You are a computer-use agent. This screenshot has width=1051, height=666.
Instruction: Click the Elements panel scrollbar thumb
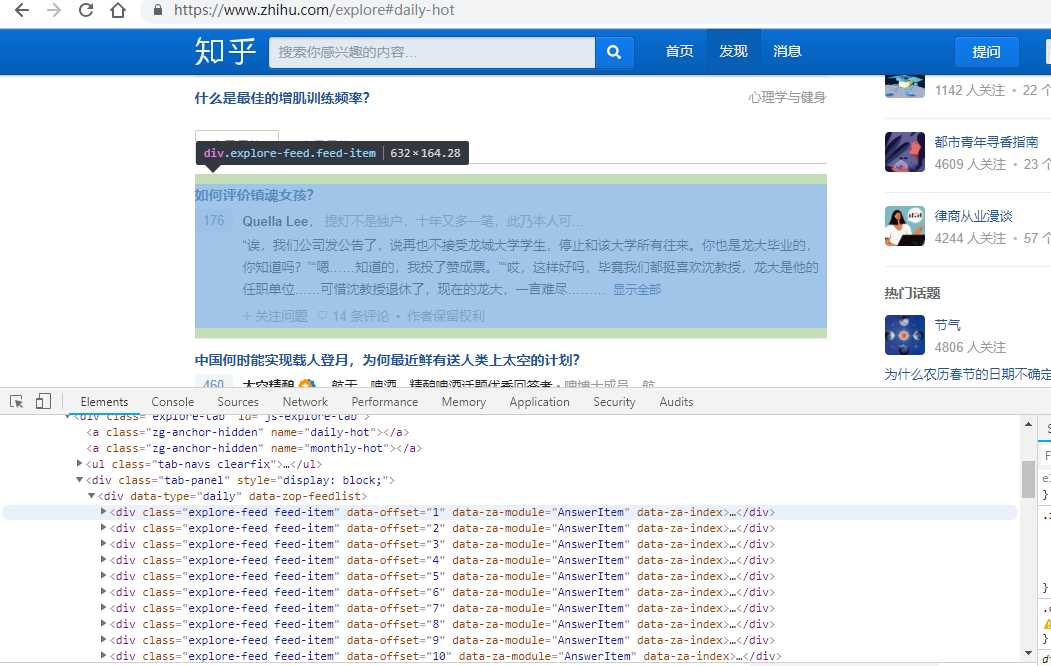(1028, 478)
